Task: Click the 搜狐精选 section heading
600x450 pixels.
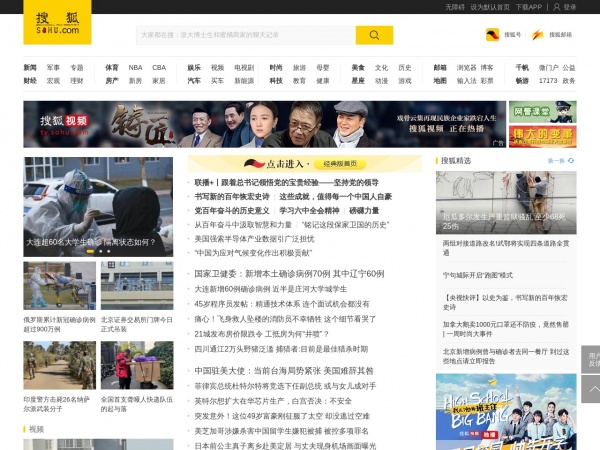Action: pos(456,161)
